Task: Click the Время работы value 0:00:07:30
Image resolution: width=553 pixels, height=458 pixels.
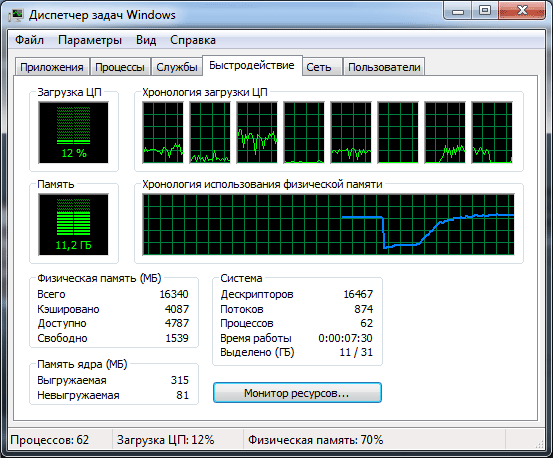Action: coord(345,338)
